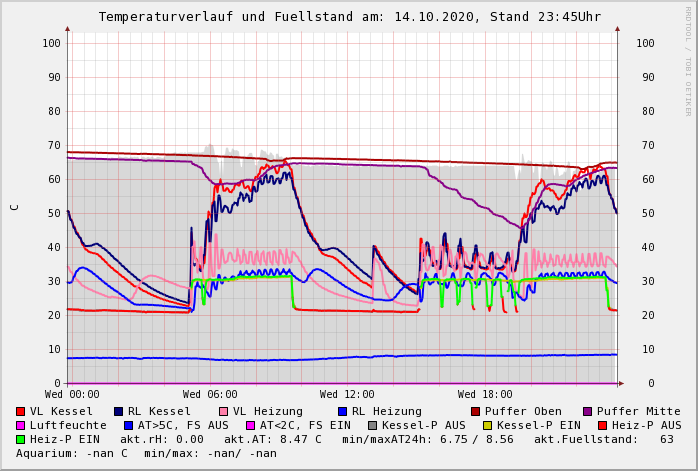
Task: Select the magenta Luftfeuchte legend swatch
Action: 21,425
